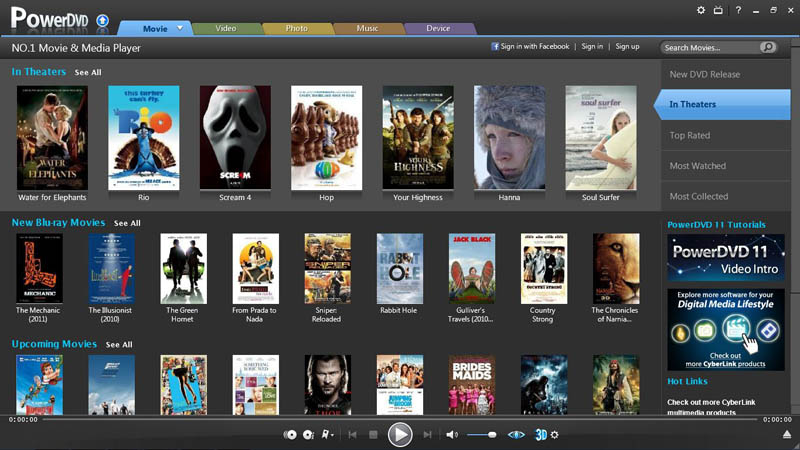
Task: Click See All next to In Theaters
Action: pyautogui.click(x=88, y=72)
